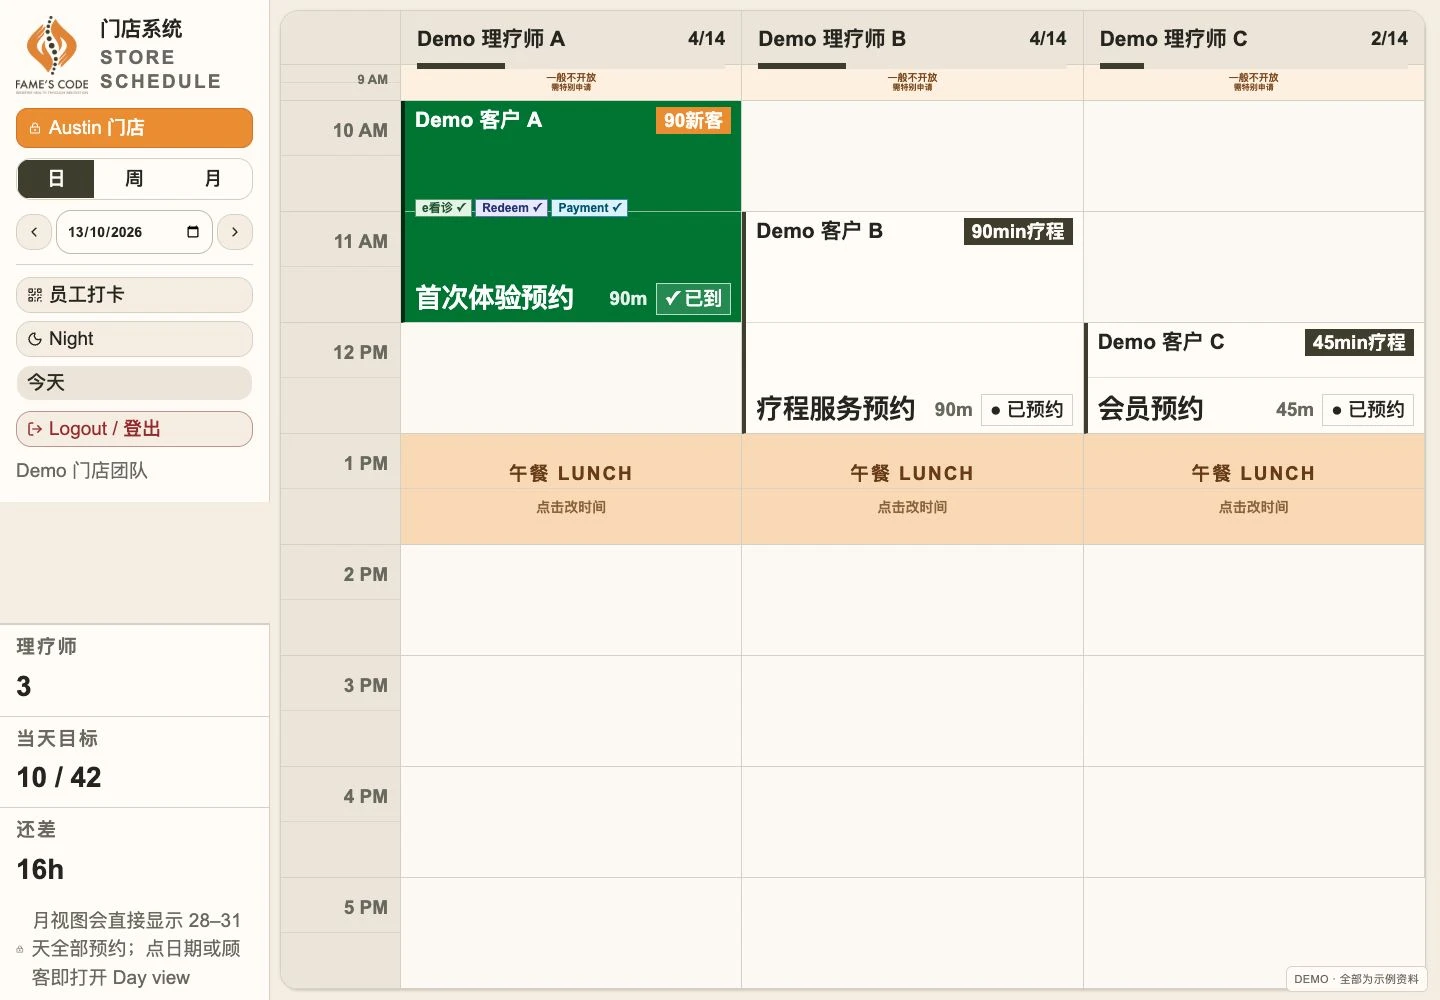Click the 9 AM 一般不开放 notice under 理疗师 A

(x=571, y=82)
